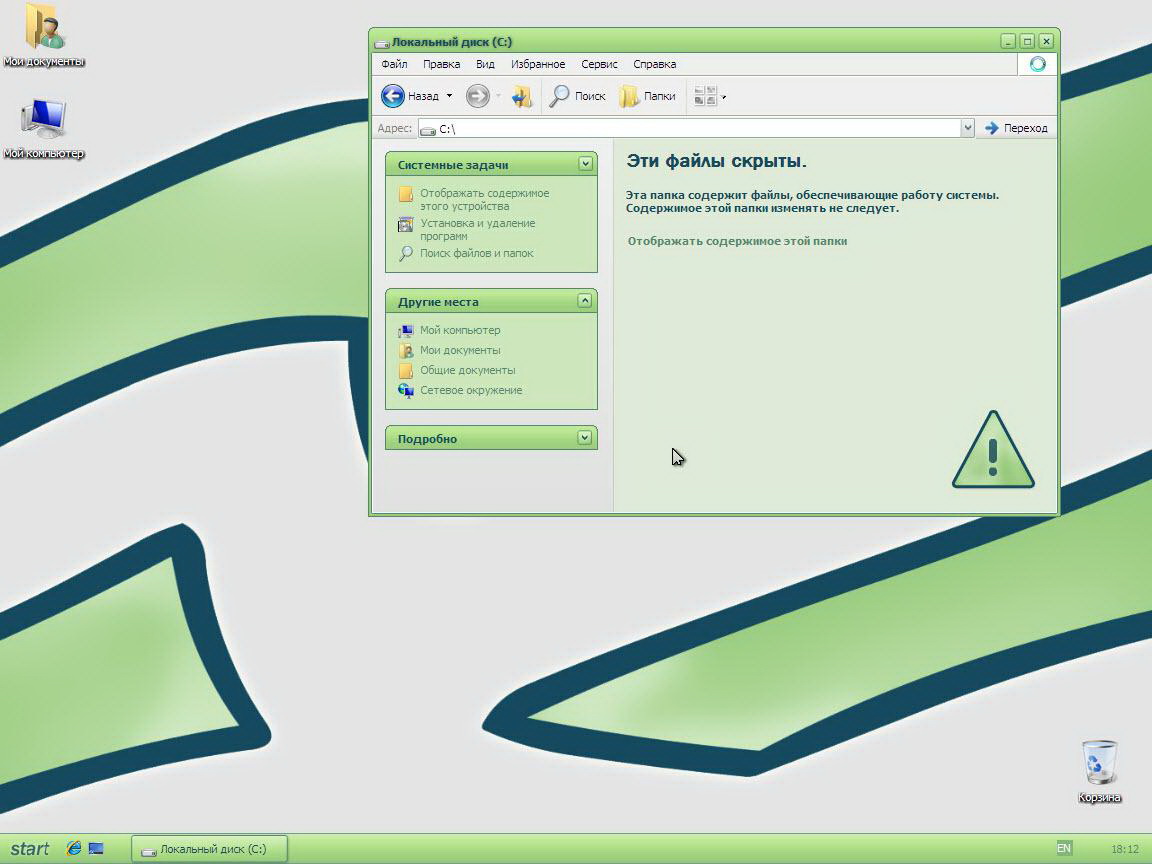
Task: Click the Up folder toolbar icon
Action: (522, 96)
